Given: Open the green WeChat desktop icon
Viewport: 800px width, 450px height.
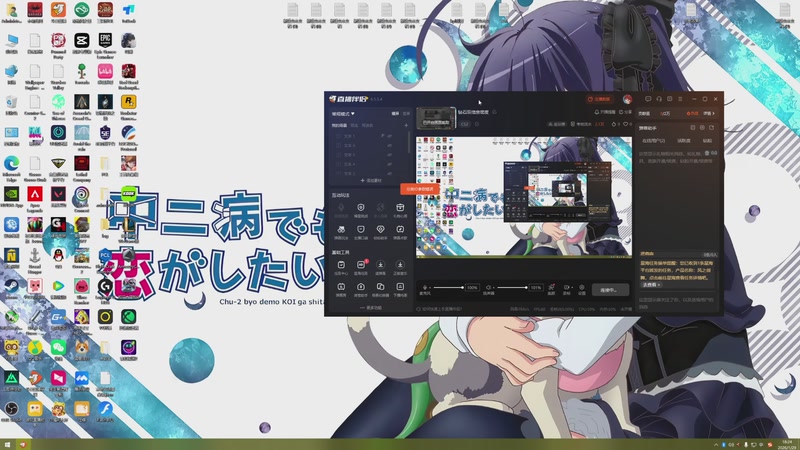Looking at the screenshot, I should (58, 347).
